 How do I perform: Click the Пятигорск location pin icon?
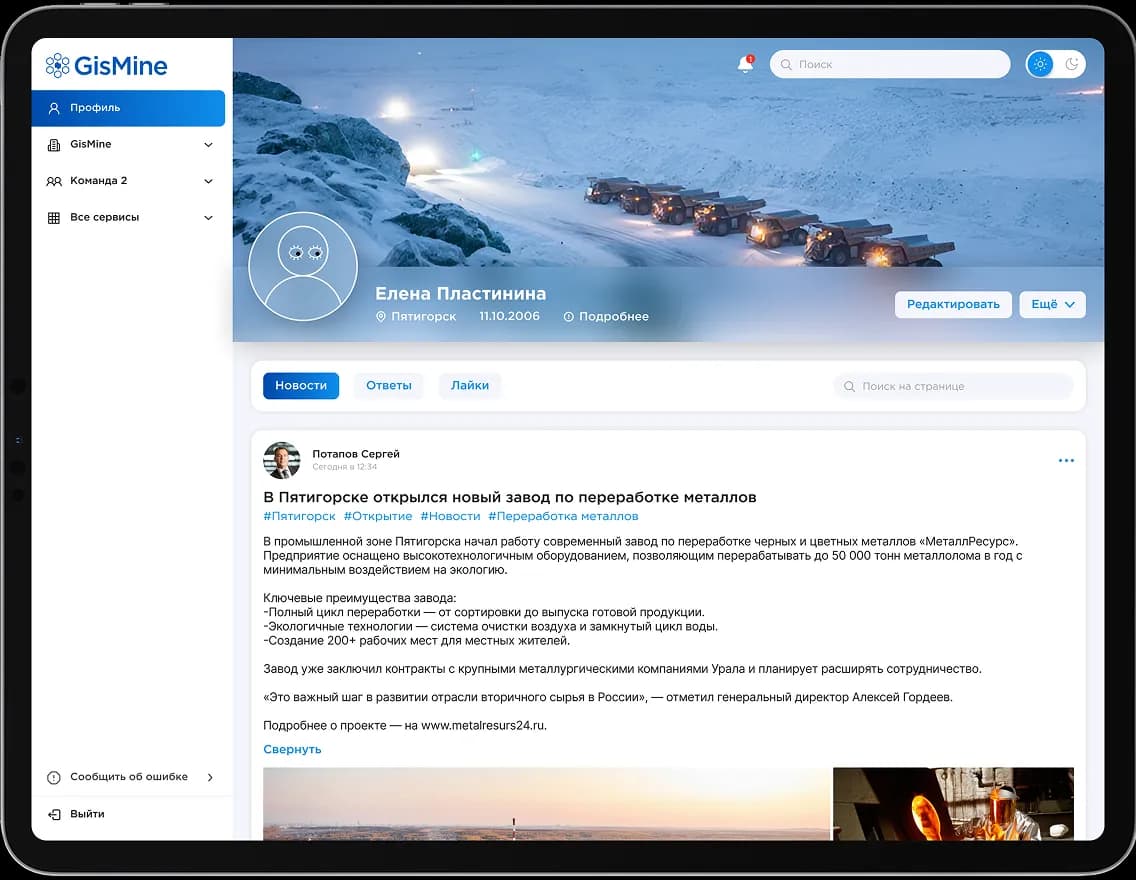(x=380, y=317)
